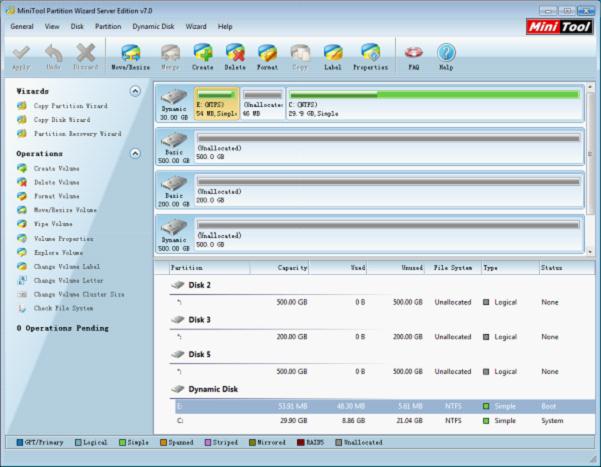Select Disk 3 200.00 GB unallocated row
Screen dimensions: 601x467
(x=383, y=337)
